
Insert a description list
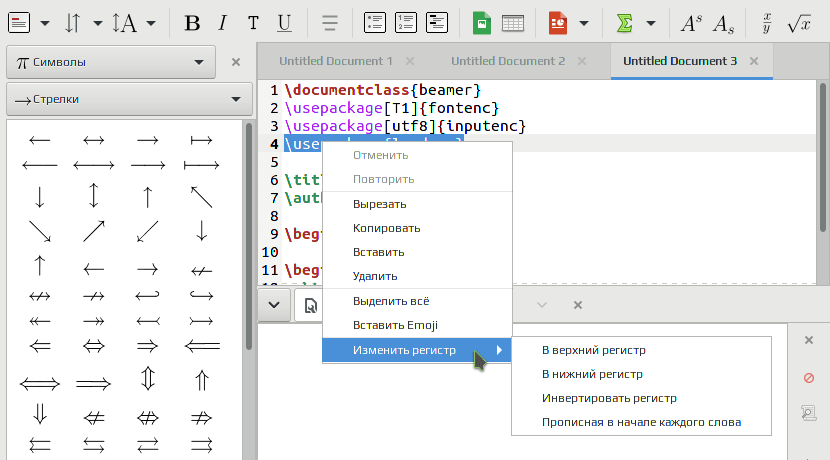pyautogui.click(x=437, y=23)
